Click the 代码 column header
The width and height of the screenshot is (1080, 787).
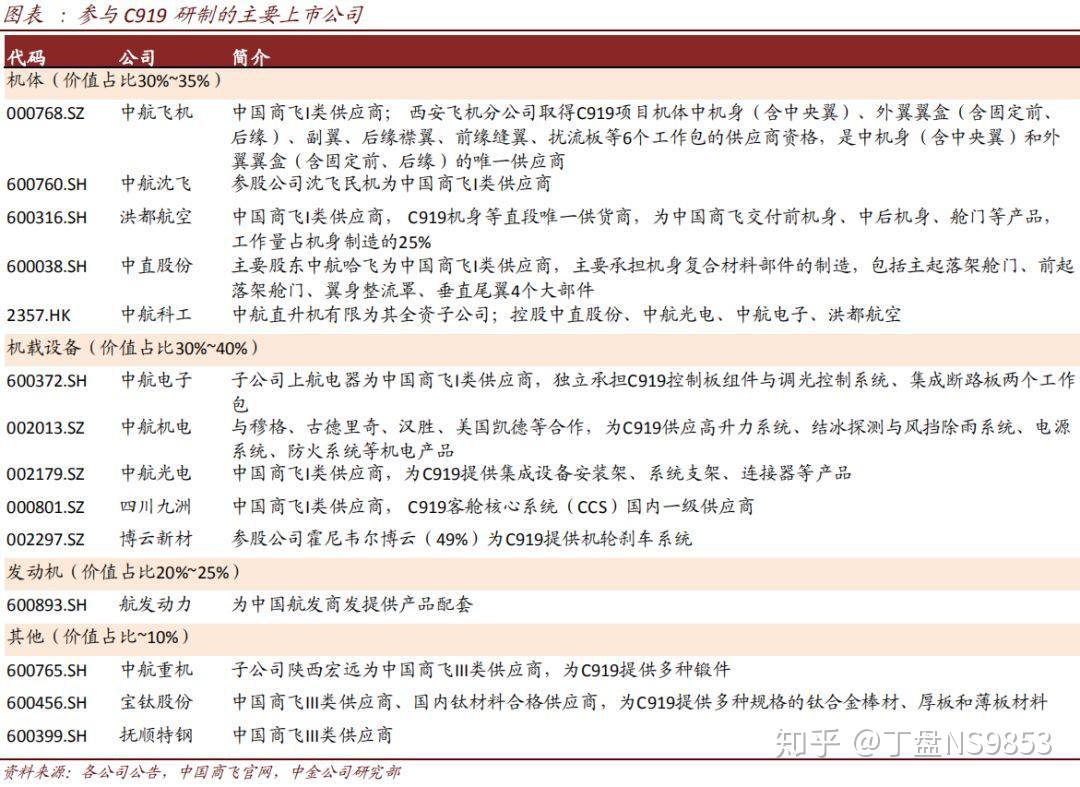click(26, 56)
